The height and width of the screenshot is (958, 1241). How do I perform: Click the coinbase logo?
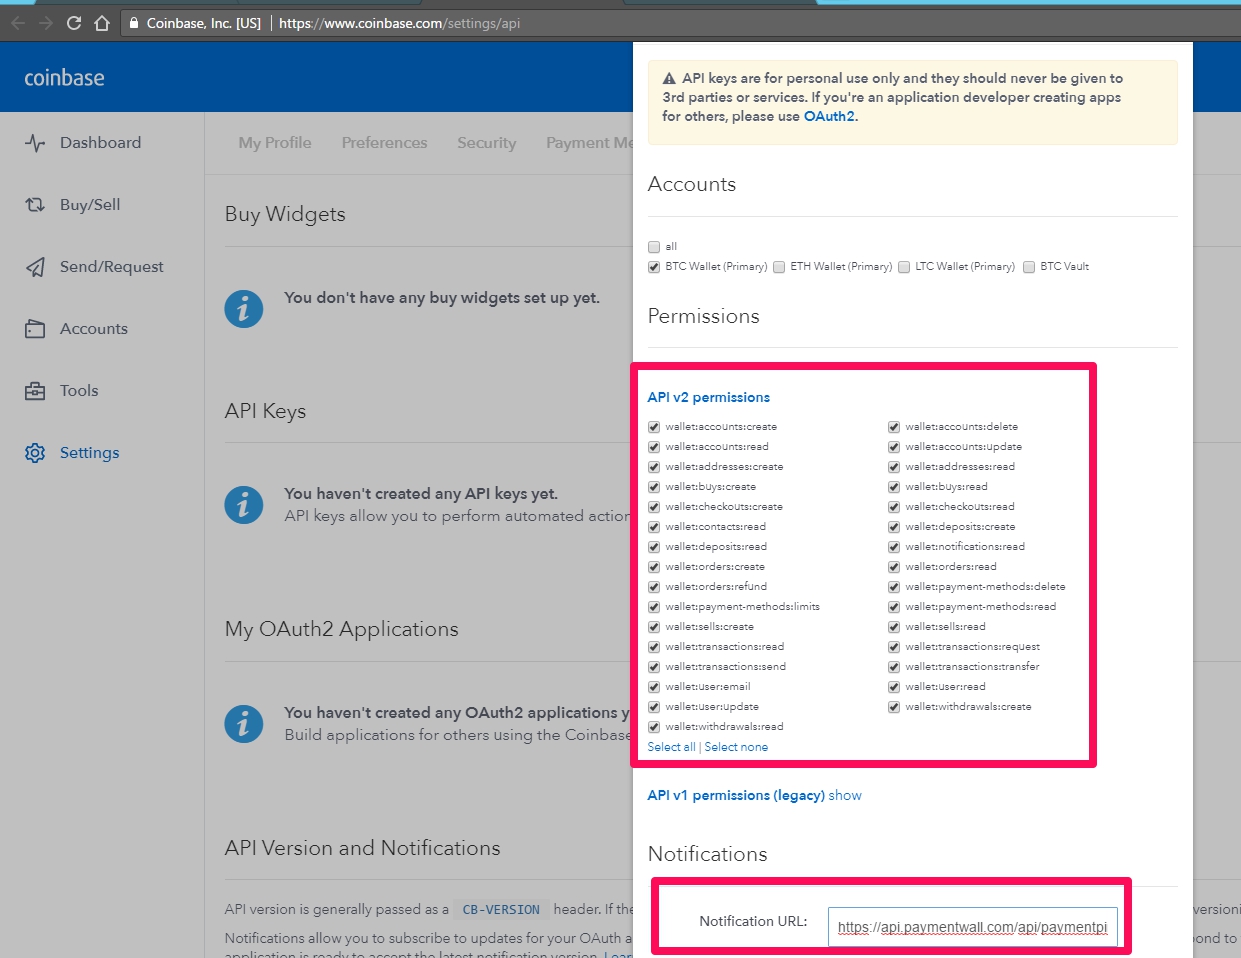tap(64, 78)
